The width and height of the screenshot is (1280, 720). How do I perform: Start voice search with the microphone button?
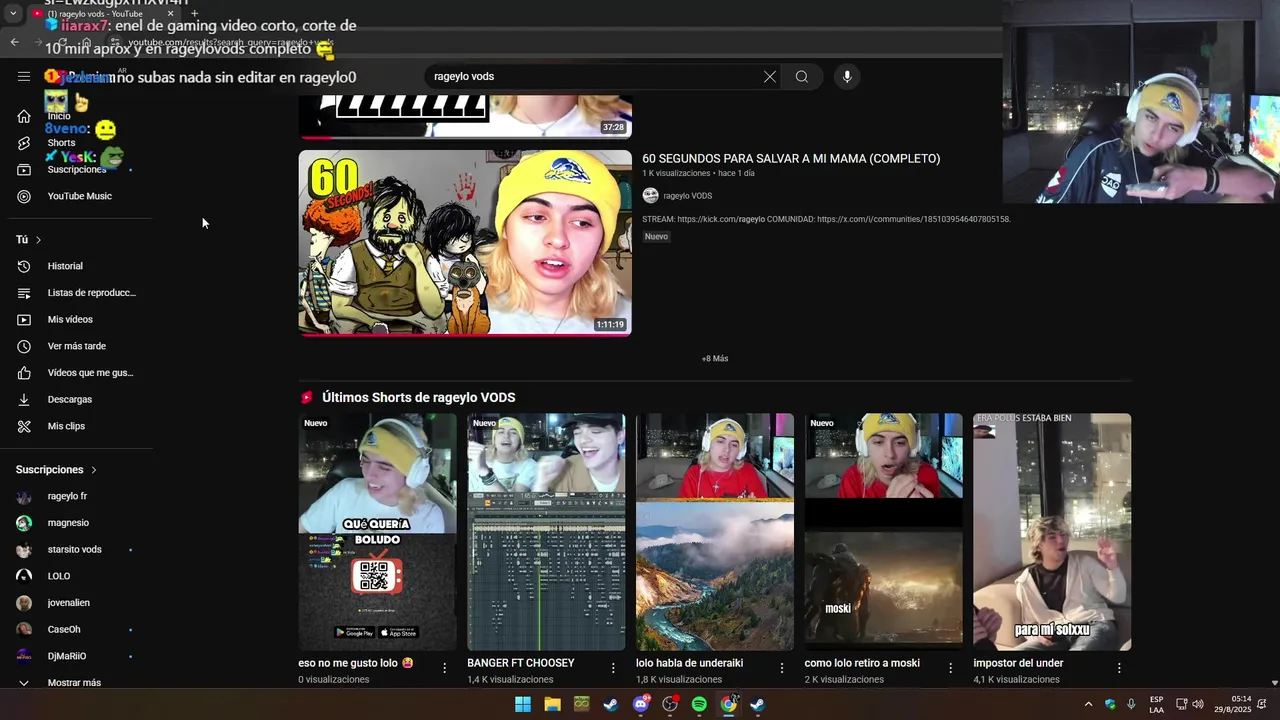[x=847, y=77]
